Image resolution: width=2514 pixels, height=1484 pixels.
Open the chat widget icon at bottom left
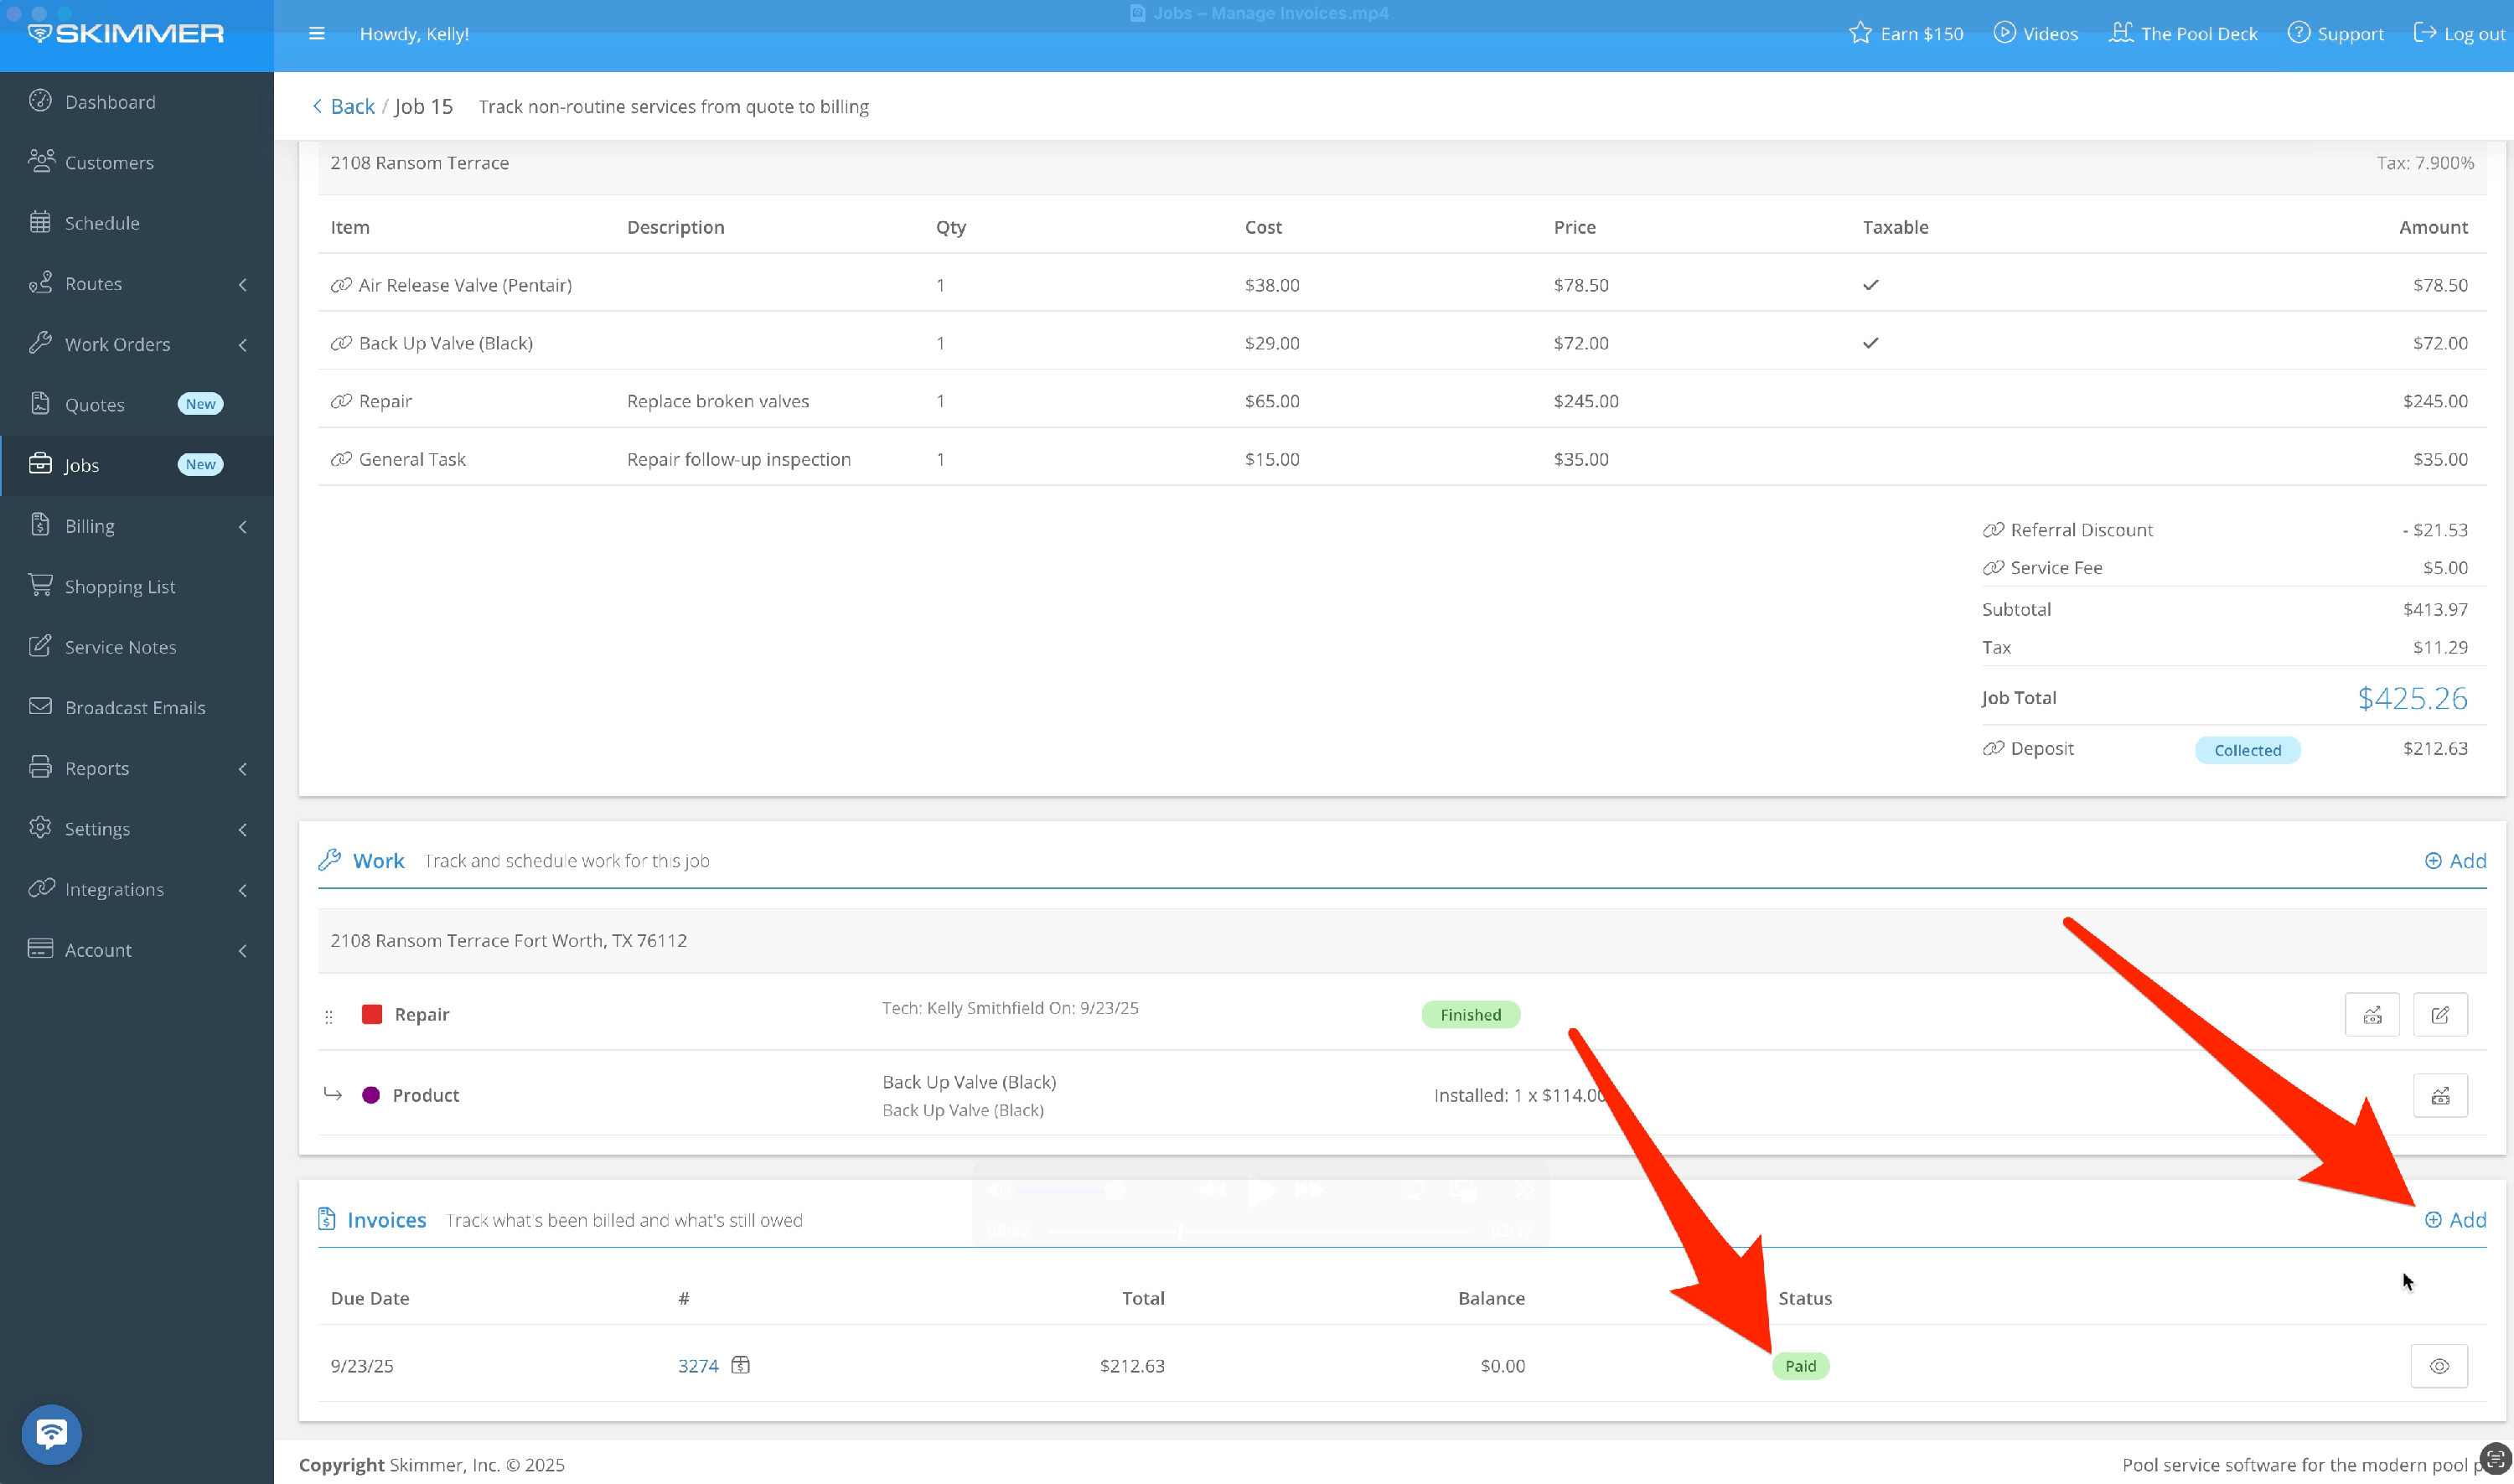[x=52, y=1434]
